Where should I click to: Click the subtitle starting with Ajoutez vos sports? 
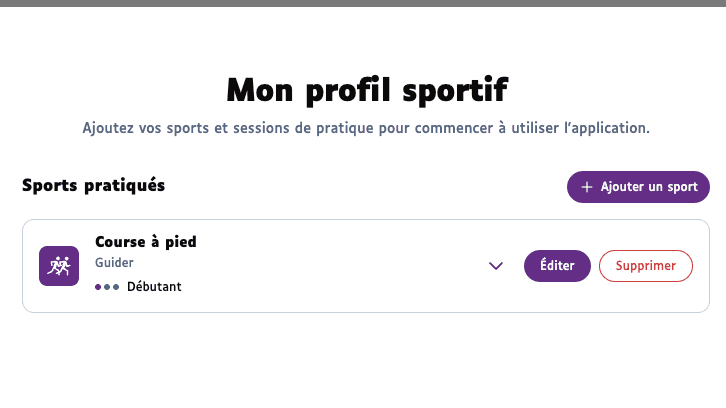[366, 128]
